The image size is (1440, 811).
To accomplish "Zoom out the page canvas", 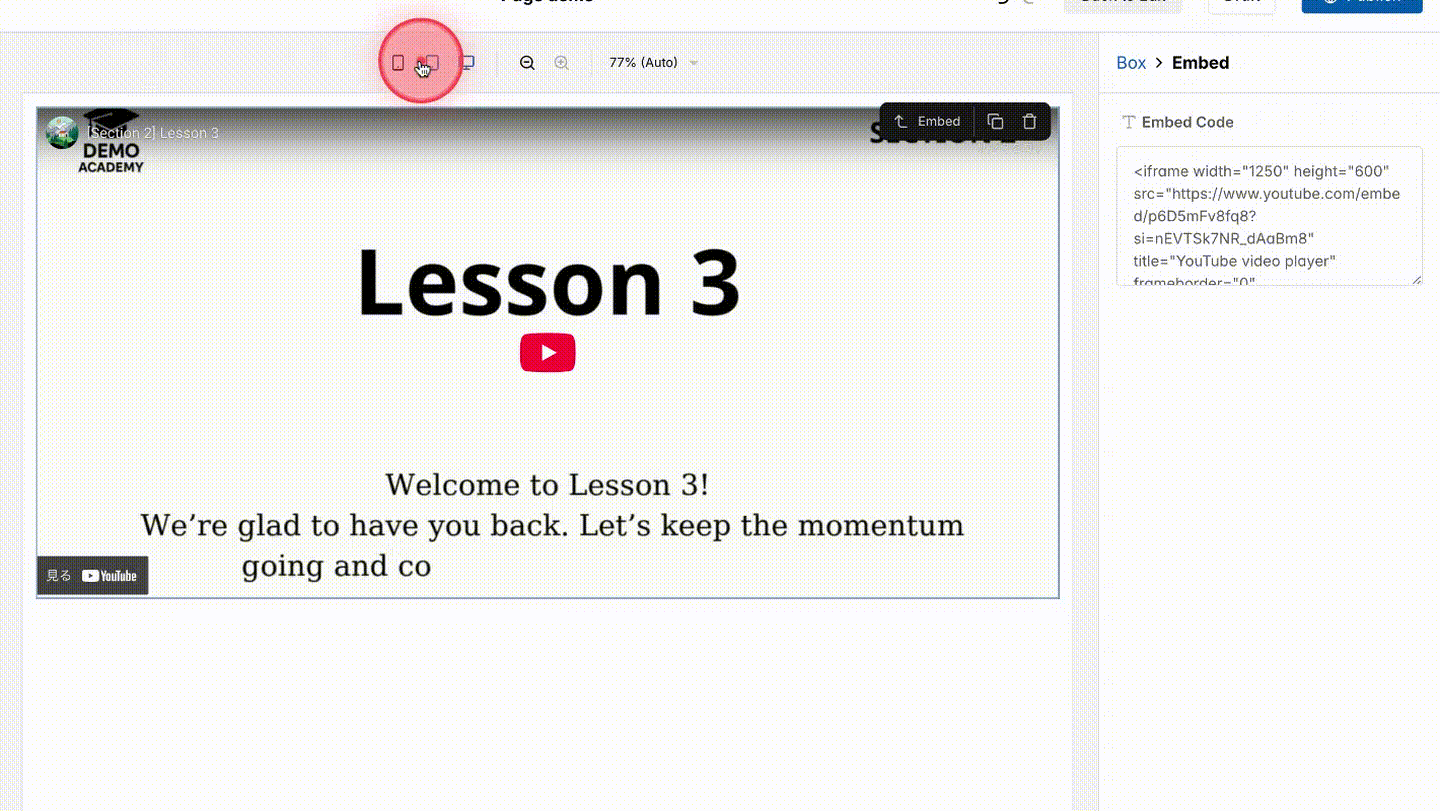I will coord(527,62).
